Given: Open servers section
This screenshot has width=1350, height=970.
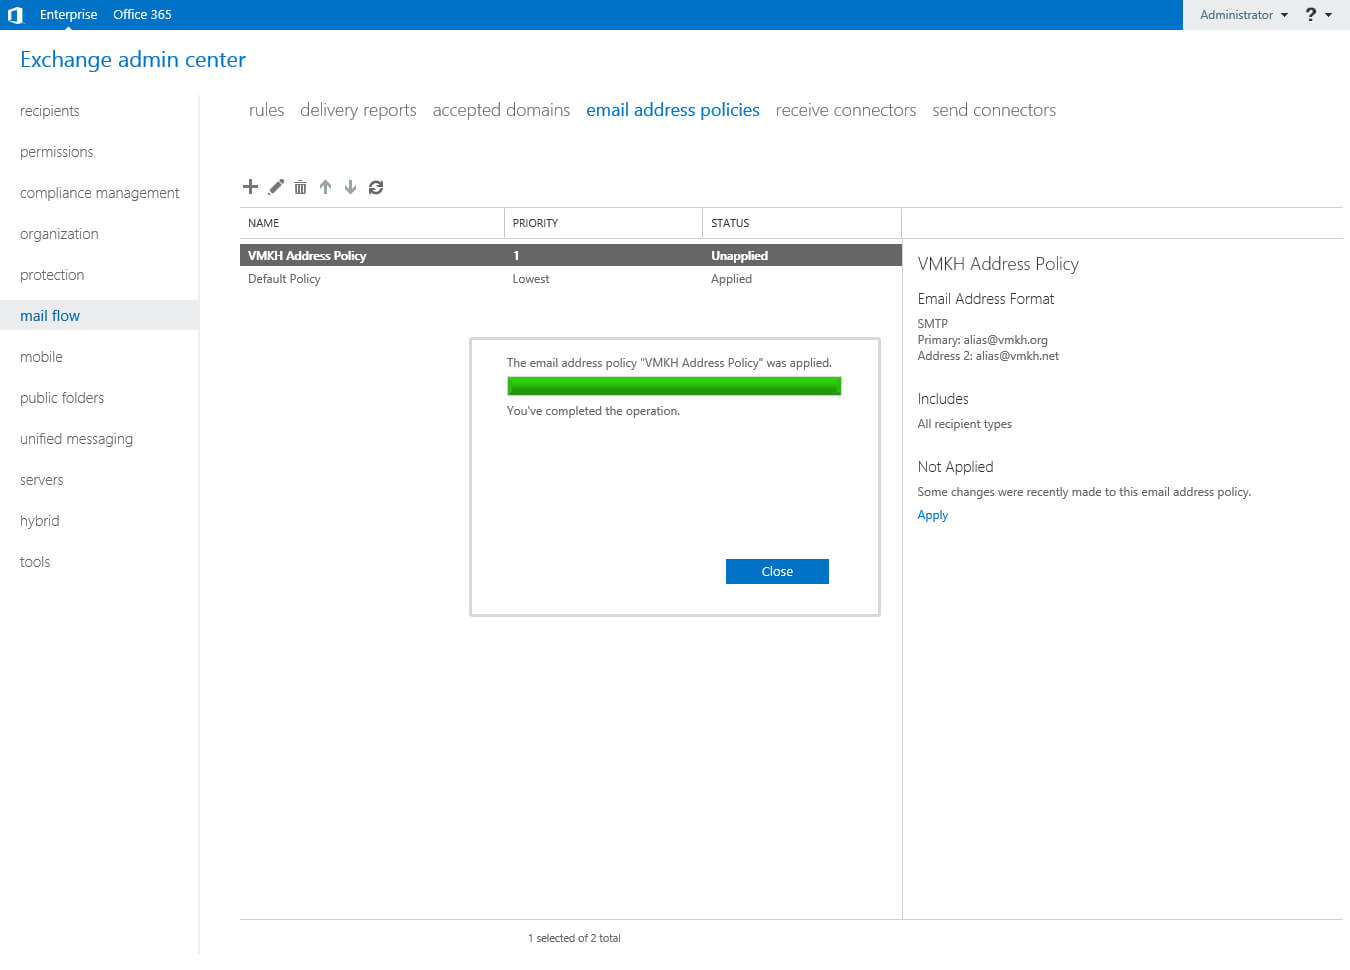Looking at the screenshot, I should pos(41,480).
